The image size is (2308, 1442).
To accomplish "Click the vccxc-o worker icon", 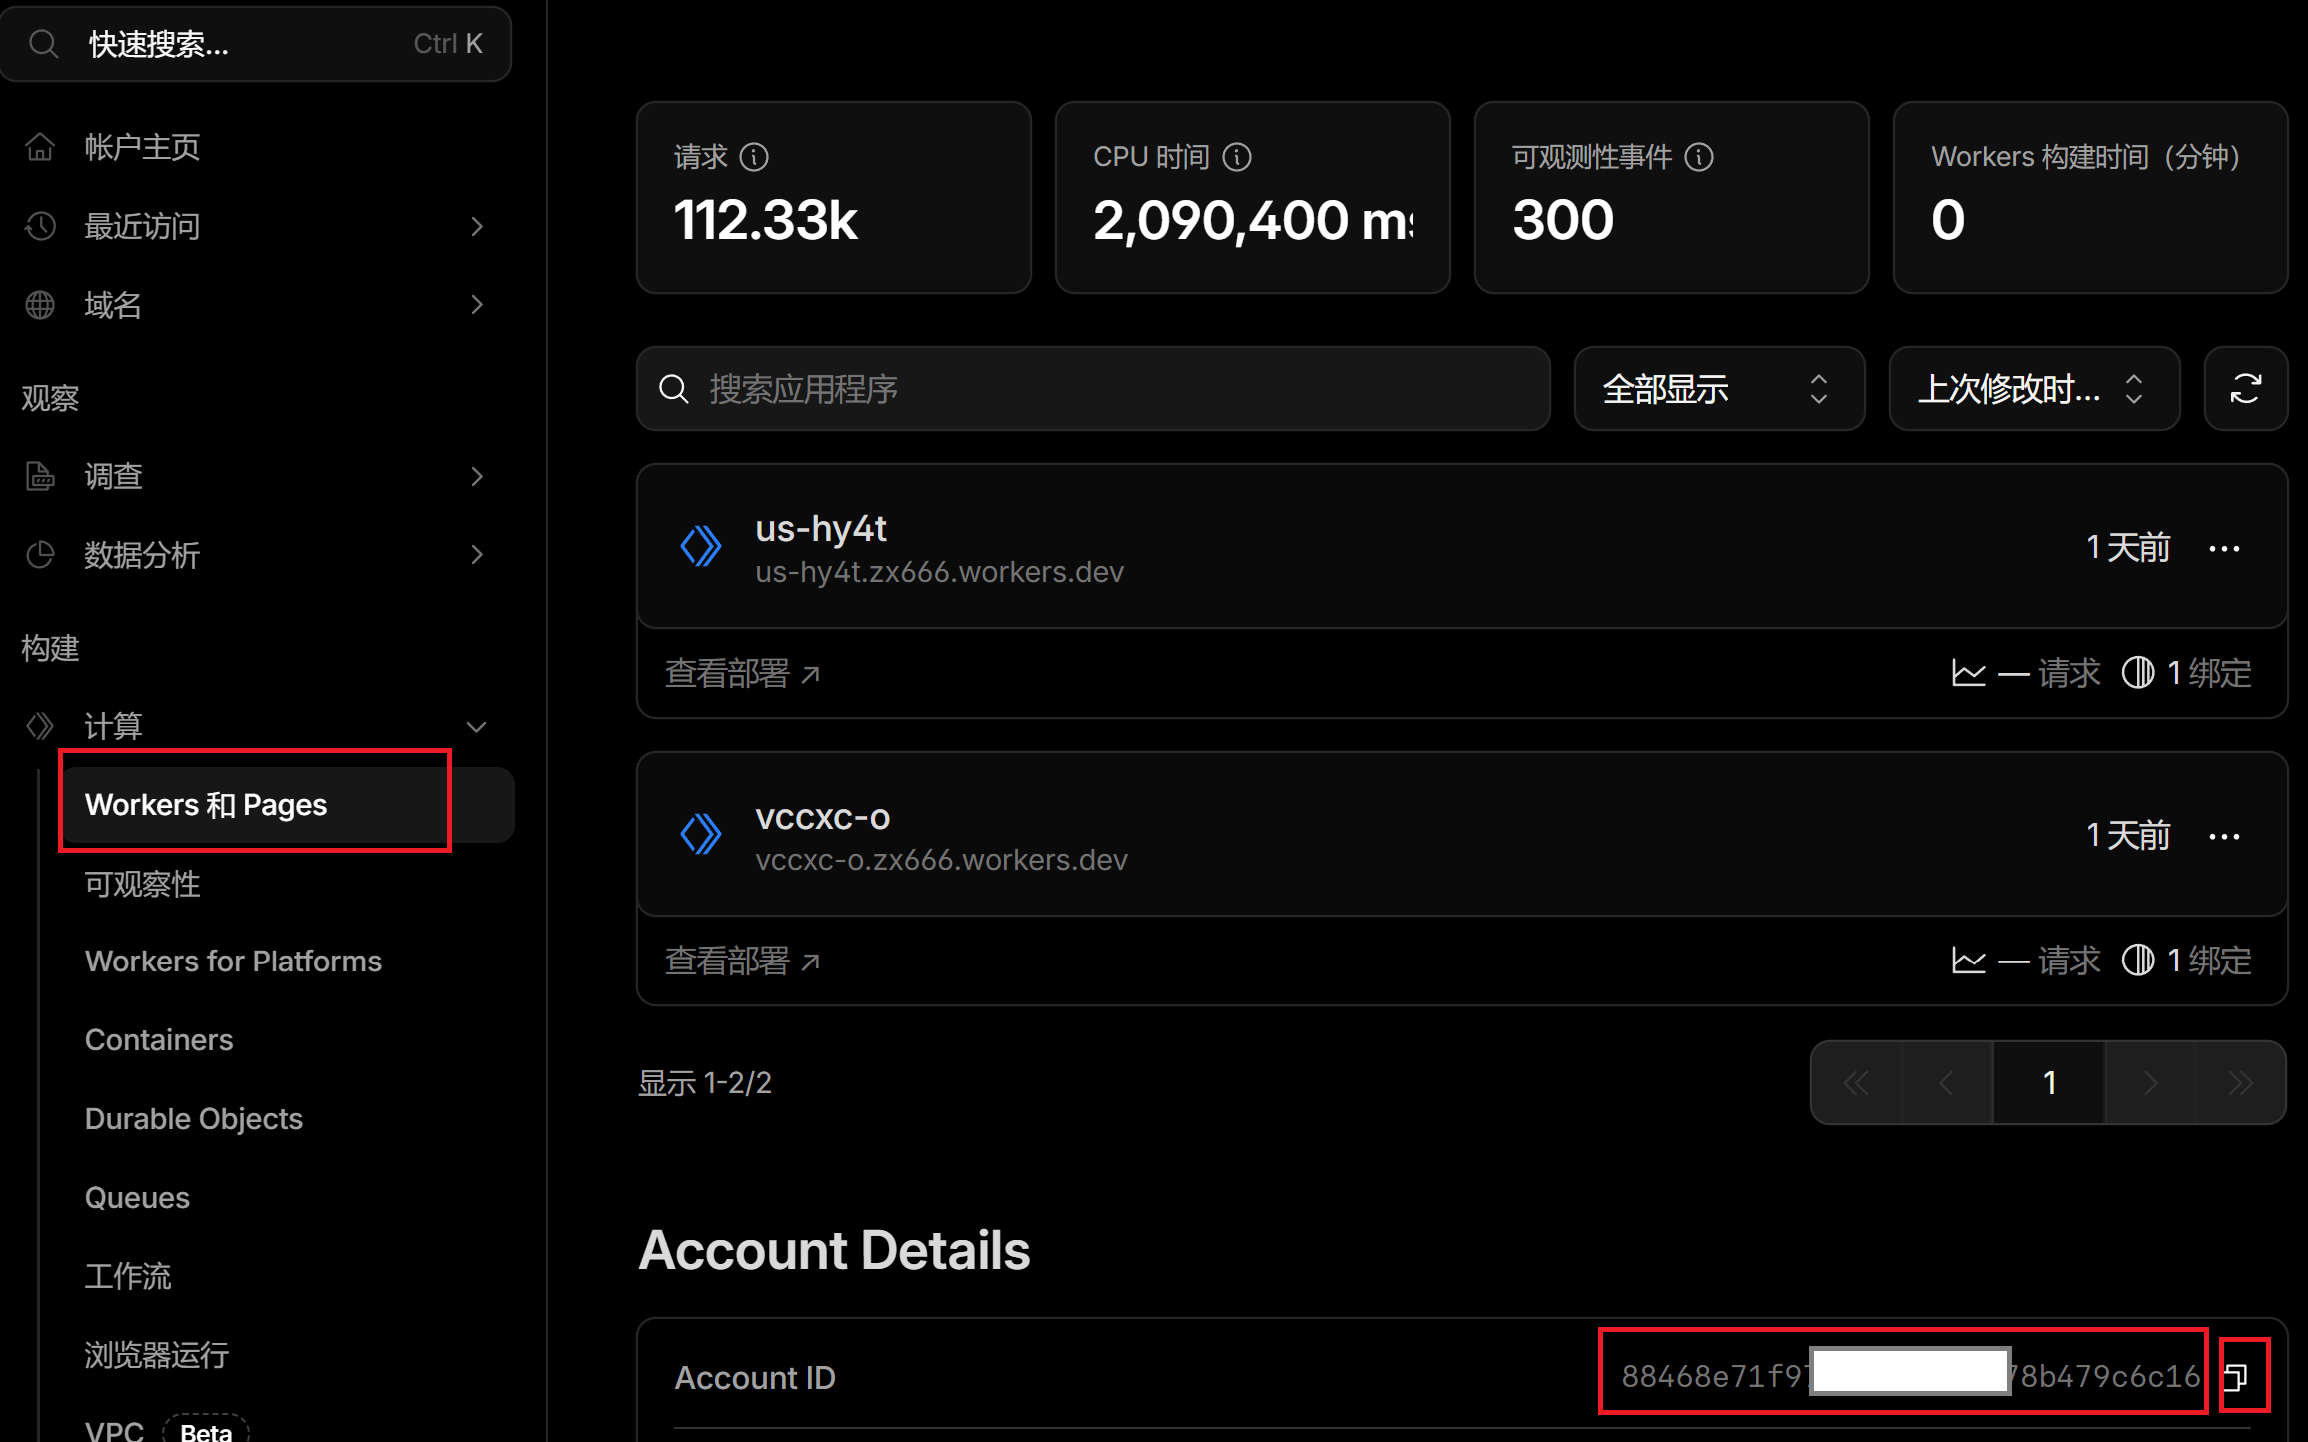I will coord(701,834).
